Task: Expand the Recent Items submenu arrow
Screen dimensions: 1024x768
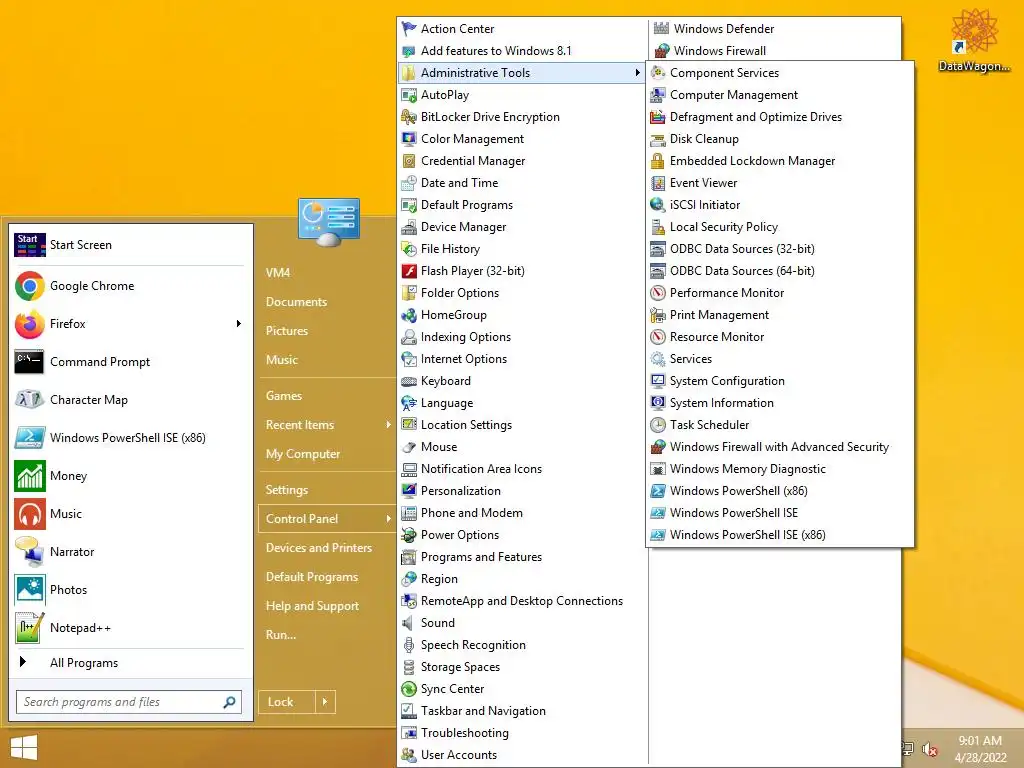Action: [x=388, y=425]
